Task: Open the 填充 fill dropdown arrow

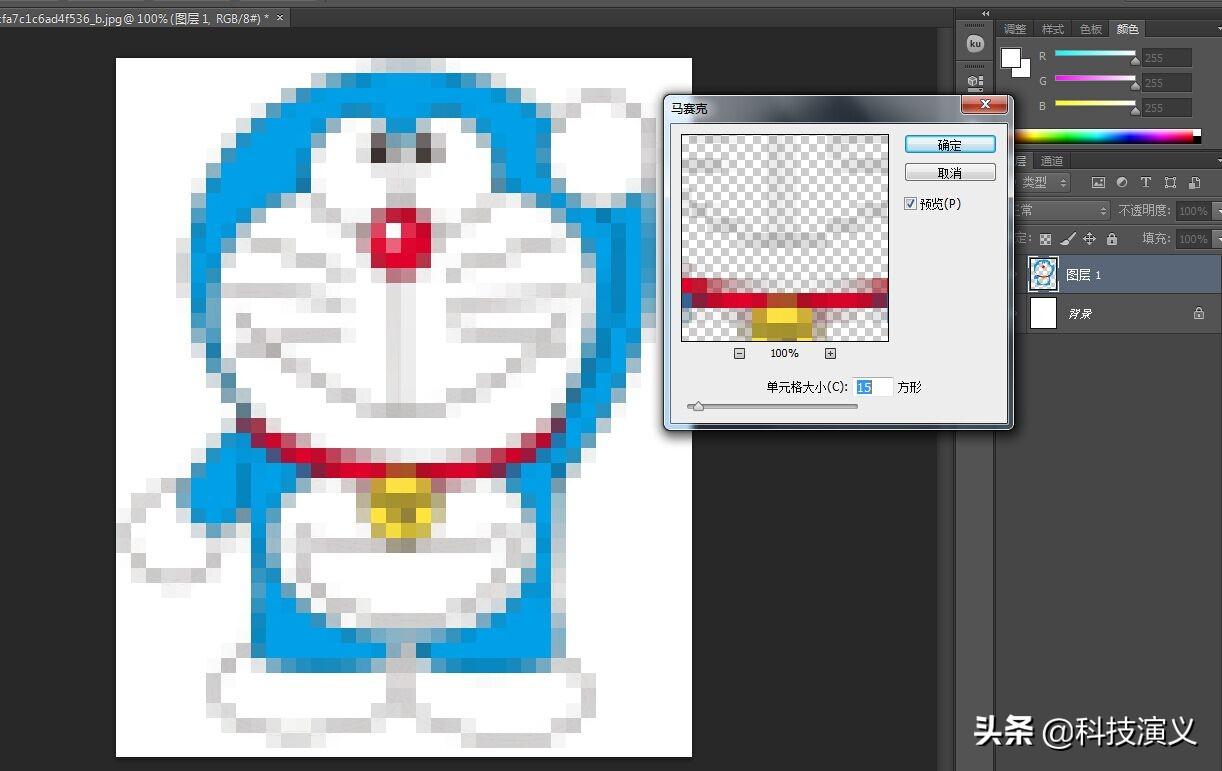Action: click(x=1217, y=239)
